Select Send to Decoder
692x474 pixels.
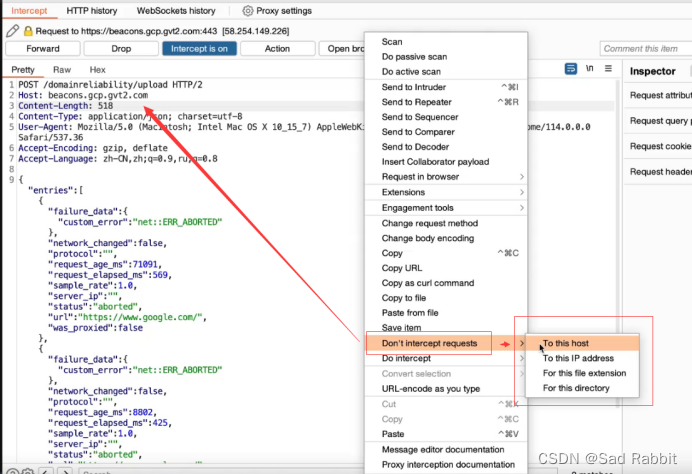tap(446, 147)
